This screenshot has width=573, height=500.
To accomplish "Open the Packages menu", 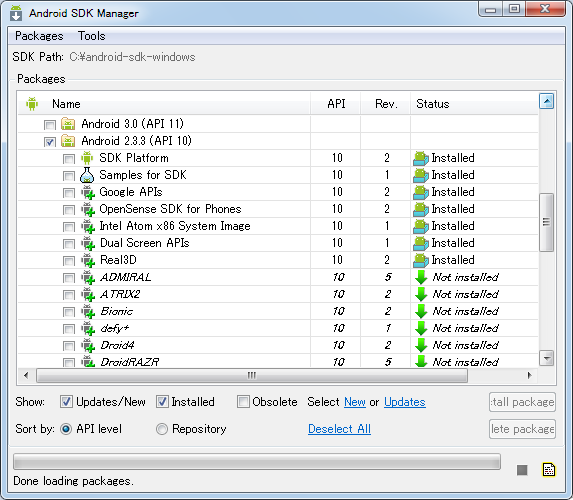I will click(x=39, y=36).
